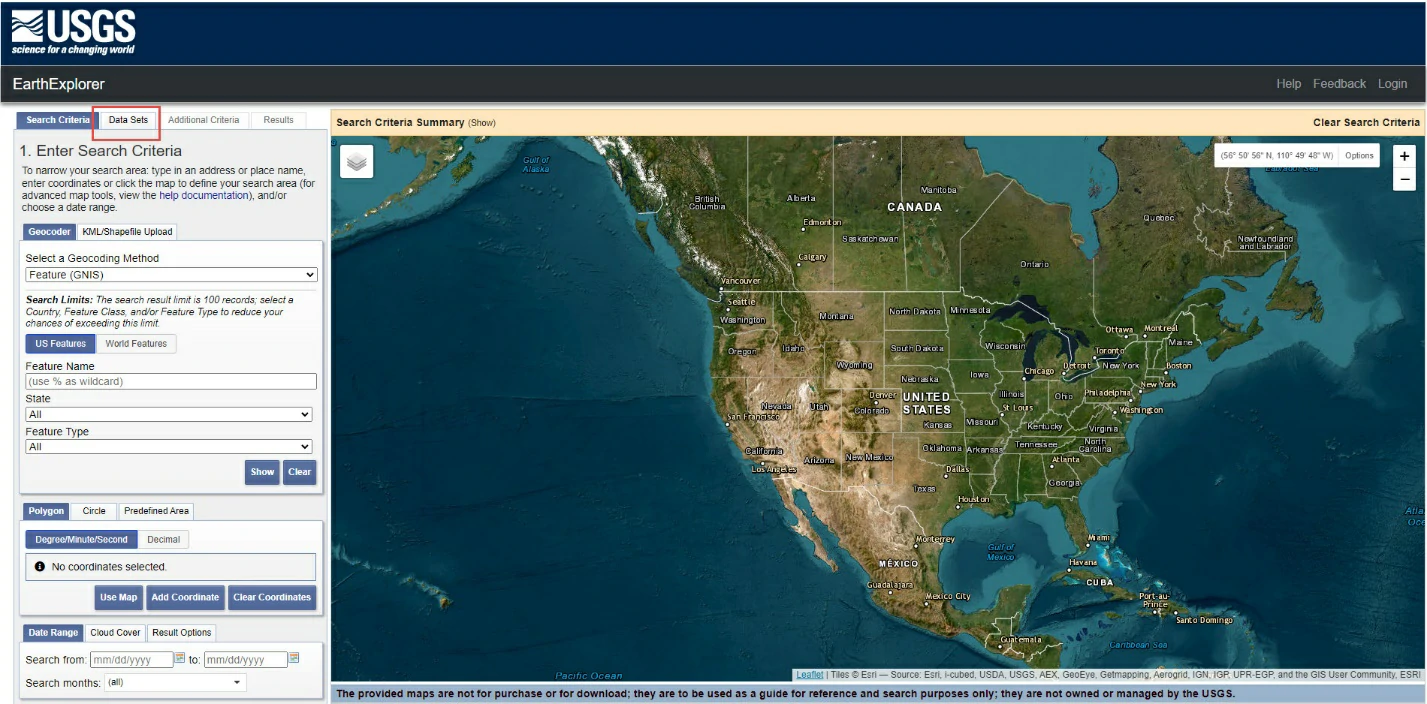The height and width of the screenshot is (704, 1427).
Task: Toggle US Features search mode
Action: tap(60, 344)
